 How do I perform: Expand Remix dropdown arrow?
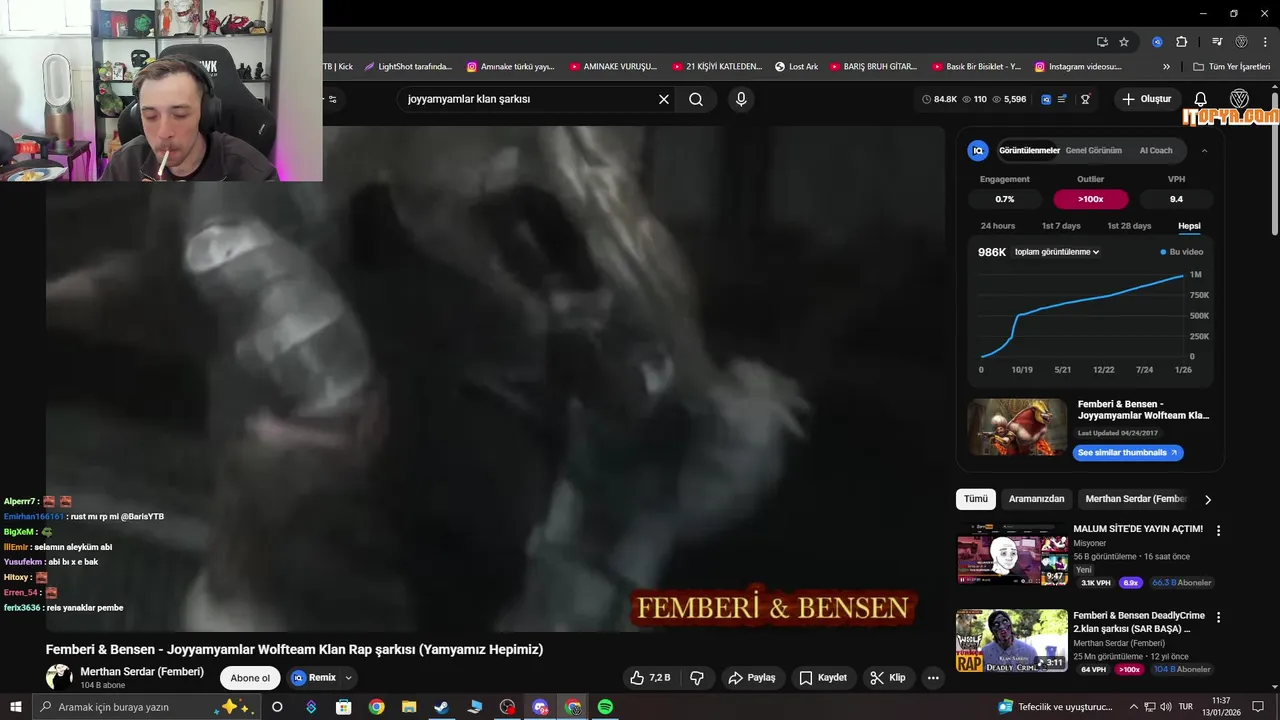coord(348,678)
